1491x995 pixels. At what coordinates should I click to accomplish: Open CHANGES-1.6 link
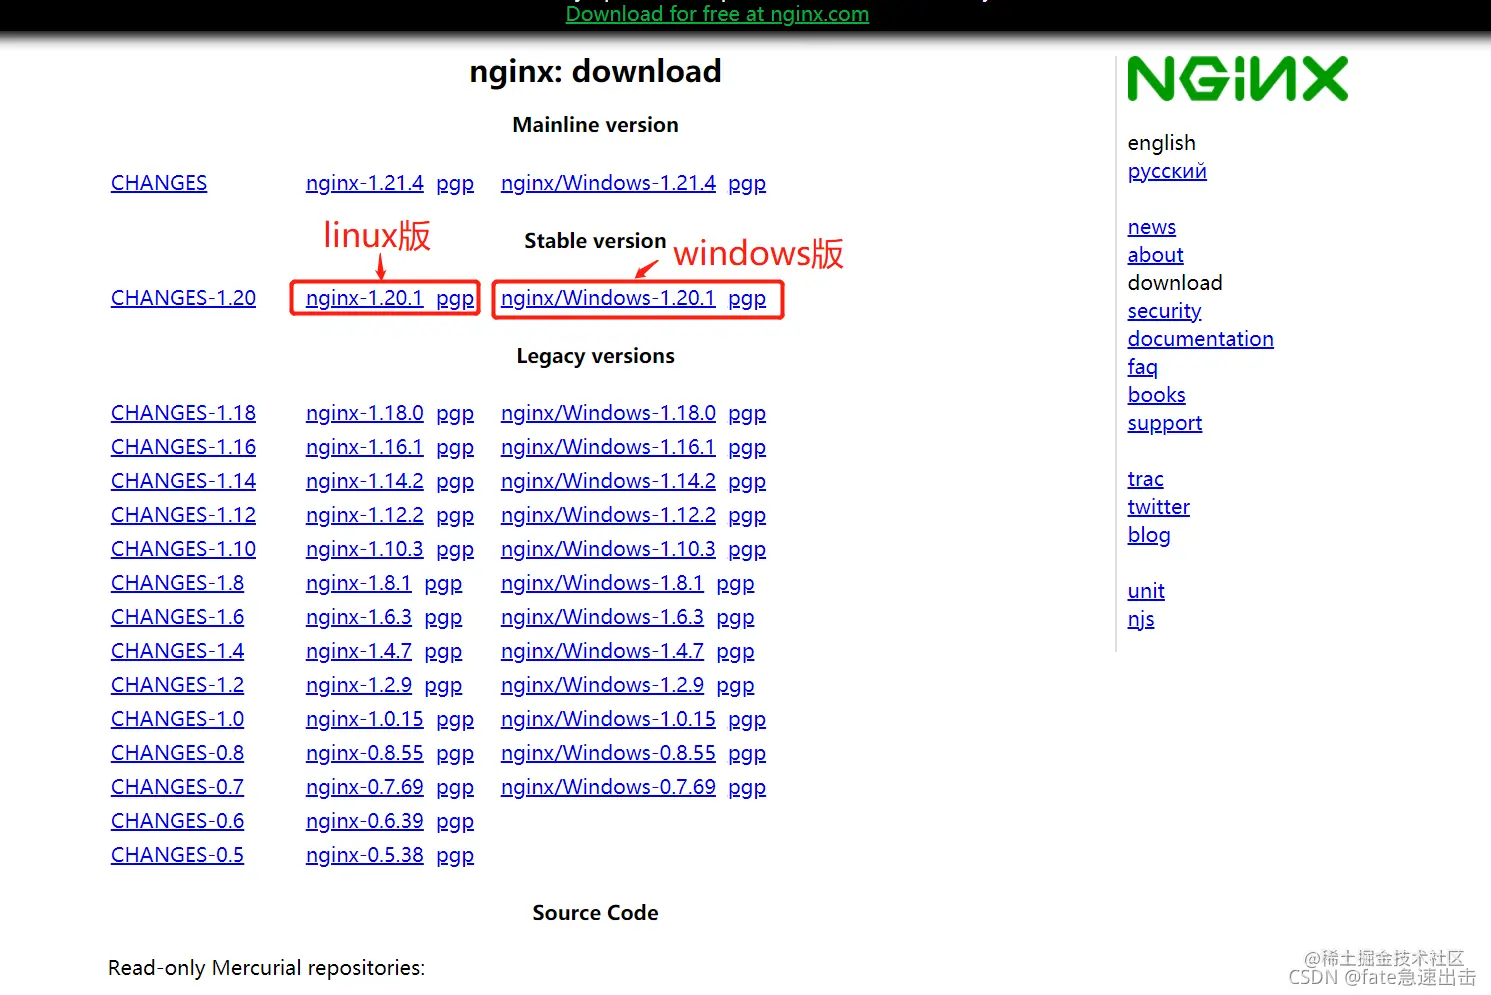177,617
